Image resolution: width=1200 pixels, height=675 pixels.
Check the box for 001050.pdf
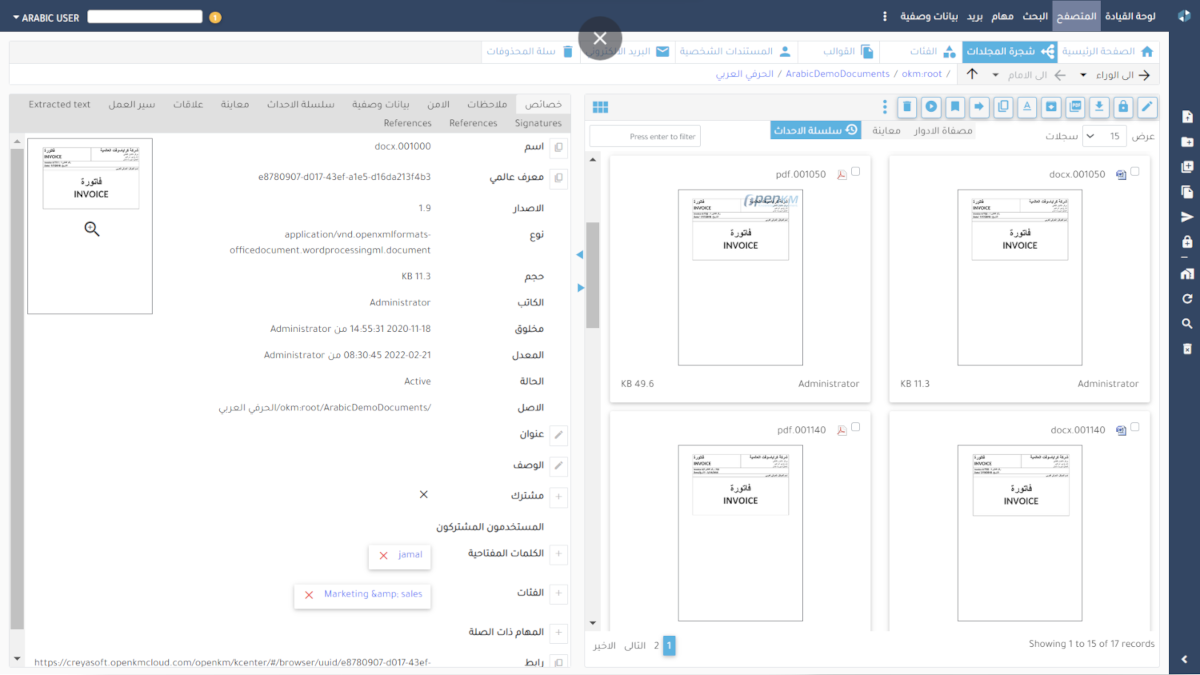855,172
